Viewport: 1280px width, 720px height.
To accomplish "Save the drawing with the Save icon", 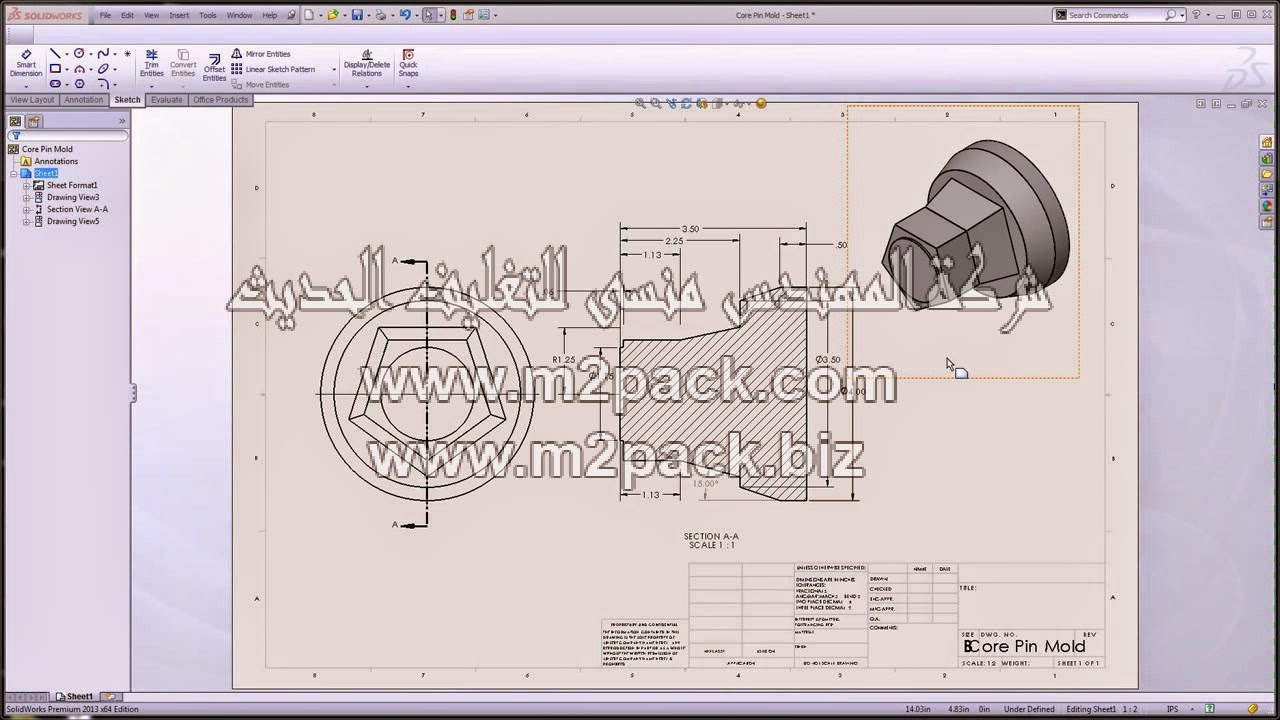I will pyautogui.click(x=357, y=15).
